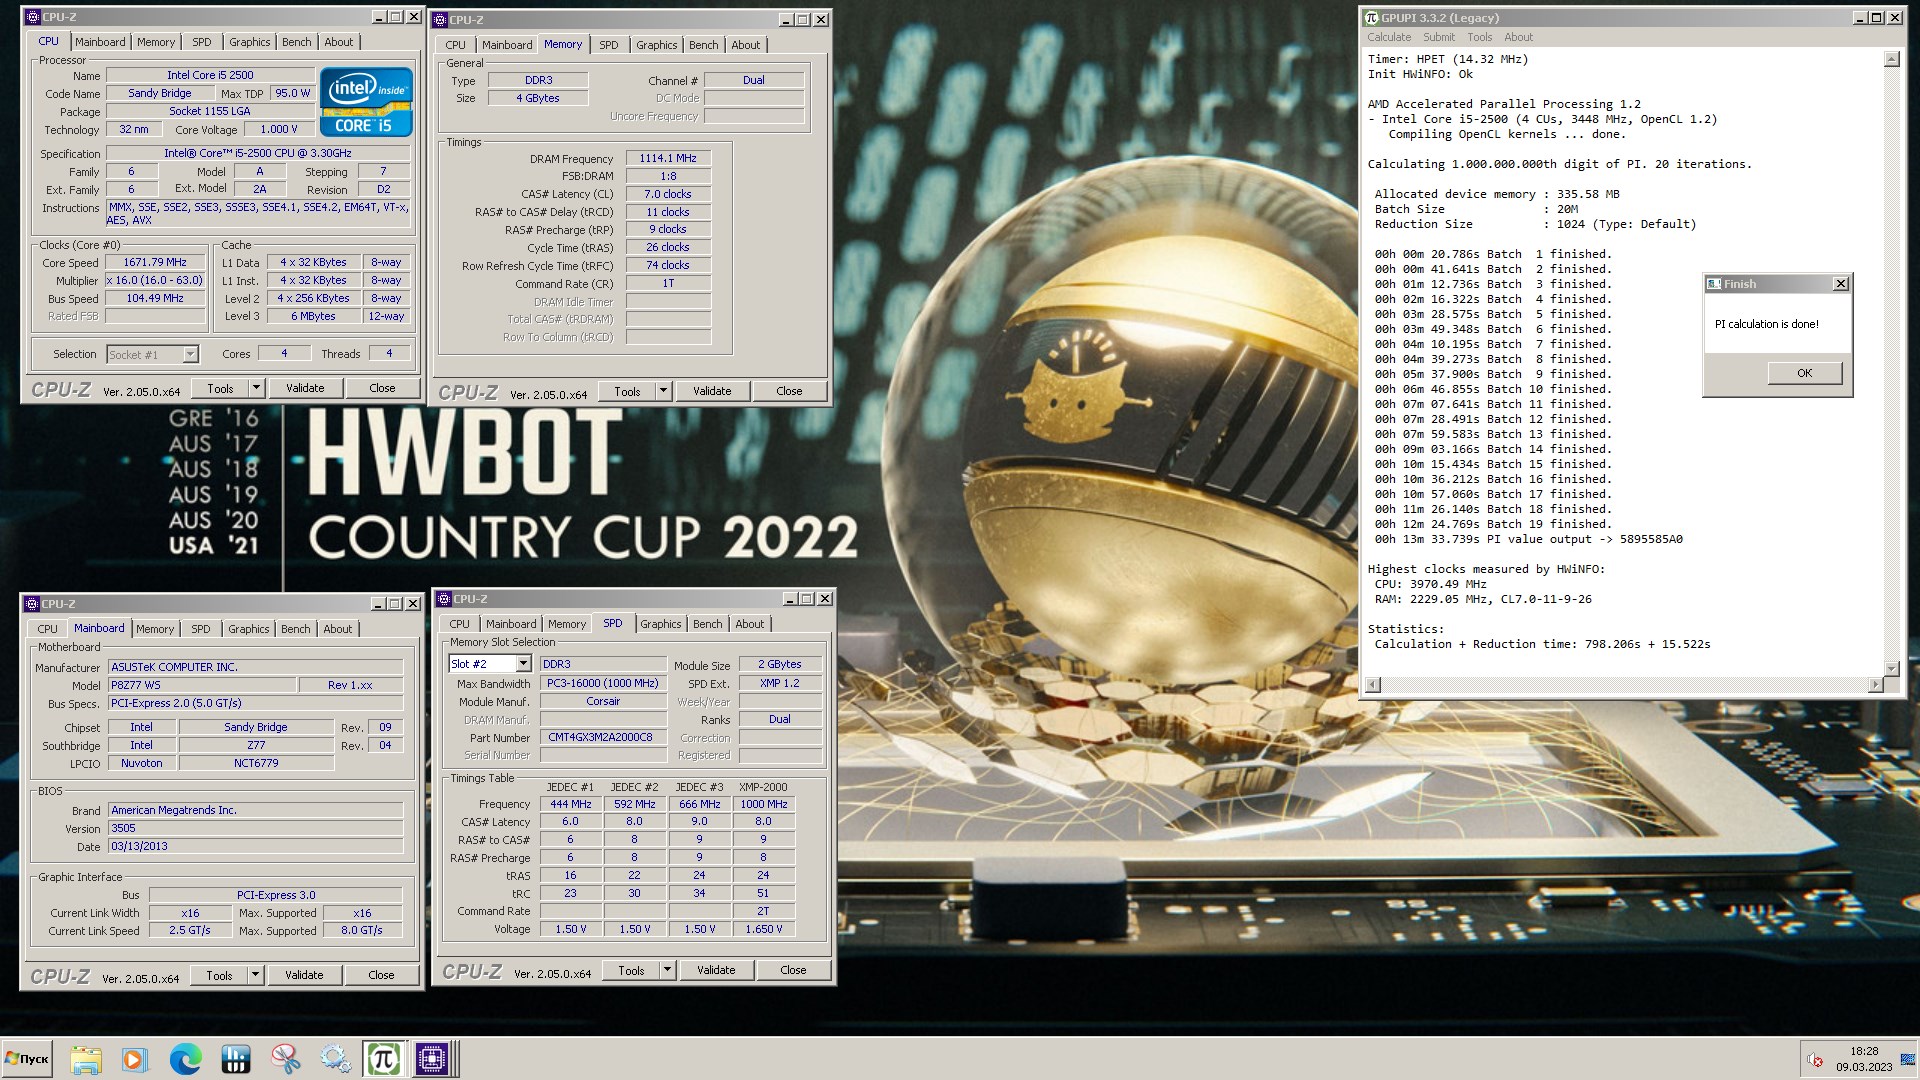Open the Snipping Tool taskbar icon
This screenshot has width=1920, height=1080.
285,1058
